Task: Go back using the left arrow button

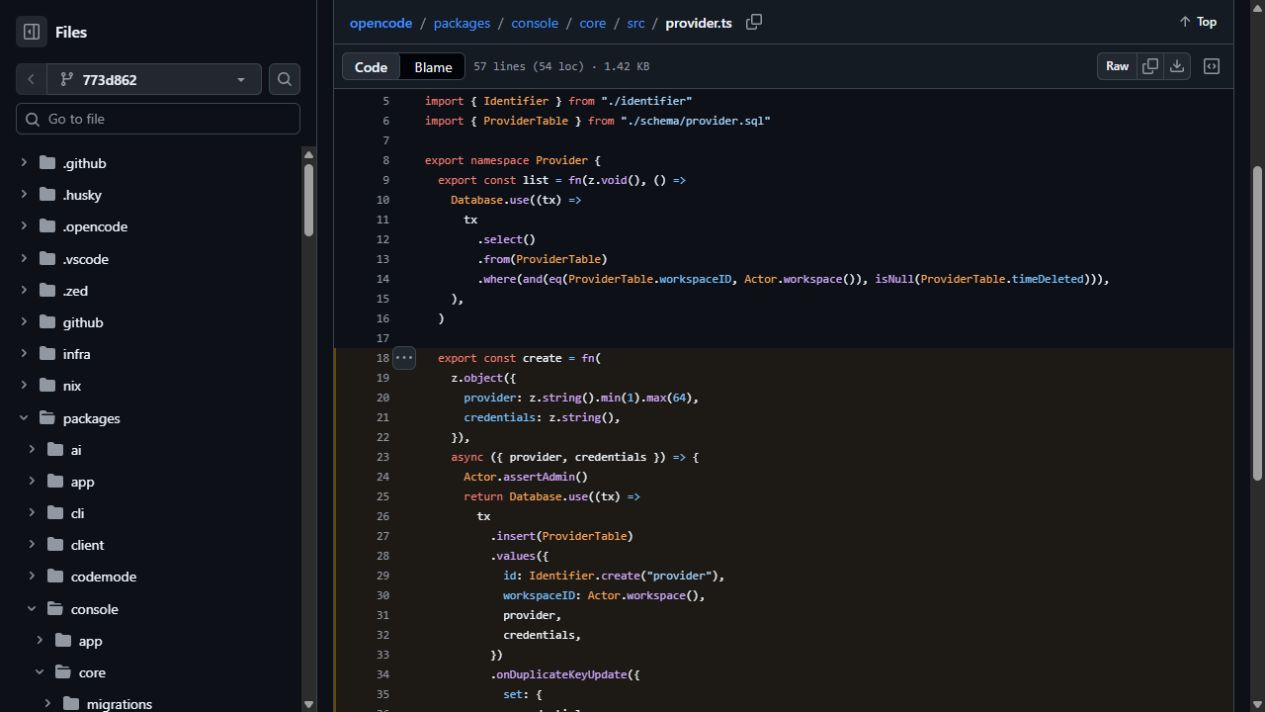Action: (x=30, y=79)
